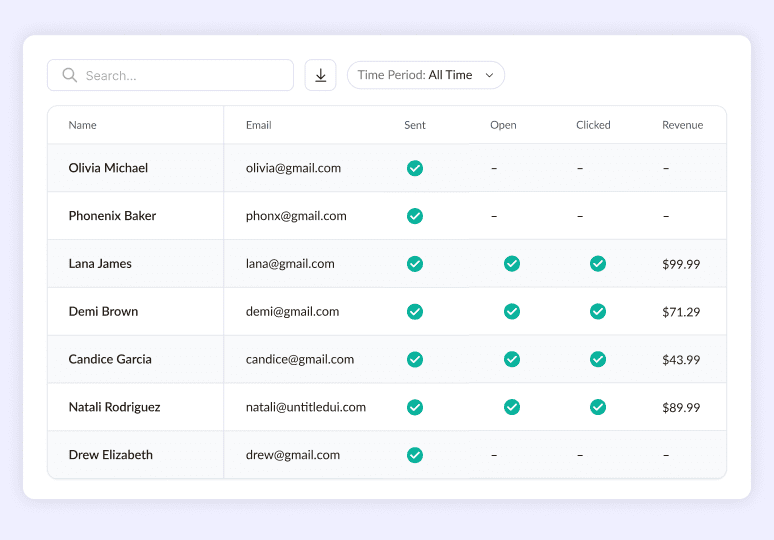Viewport: 774px width, 540px height.
Task: Click the Name column header
Action: point(82,125)
